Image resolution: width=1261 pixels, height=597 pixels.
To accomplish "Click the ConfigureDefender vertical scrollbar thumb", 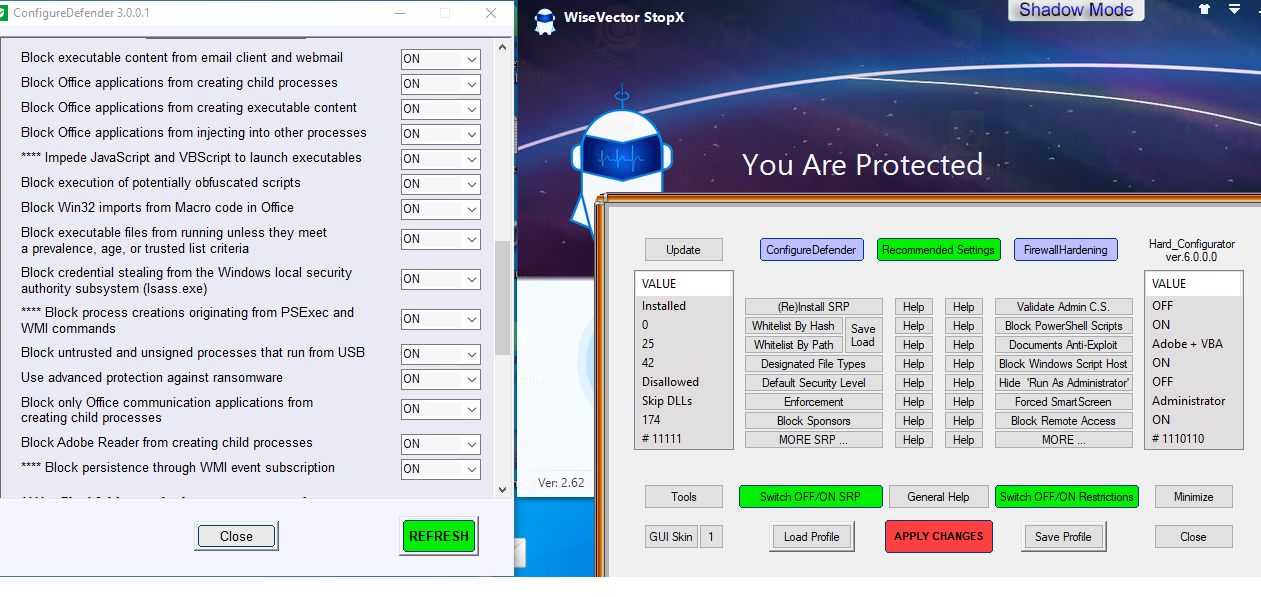I will pos(502,297).
